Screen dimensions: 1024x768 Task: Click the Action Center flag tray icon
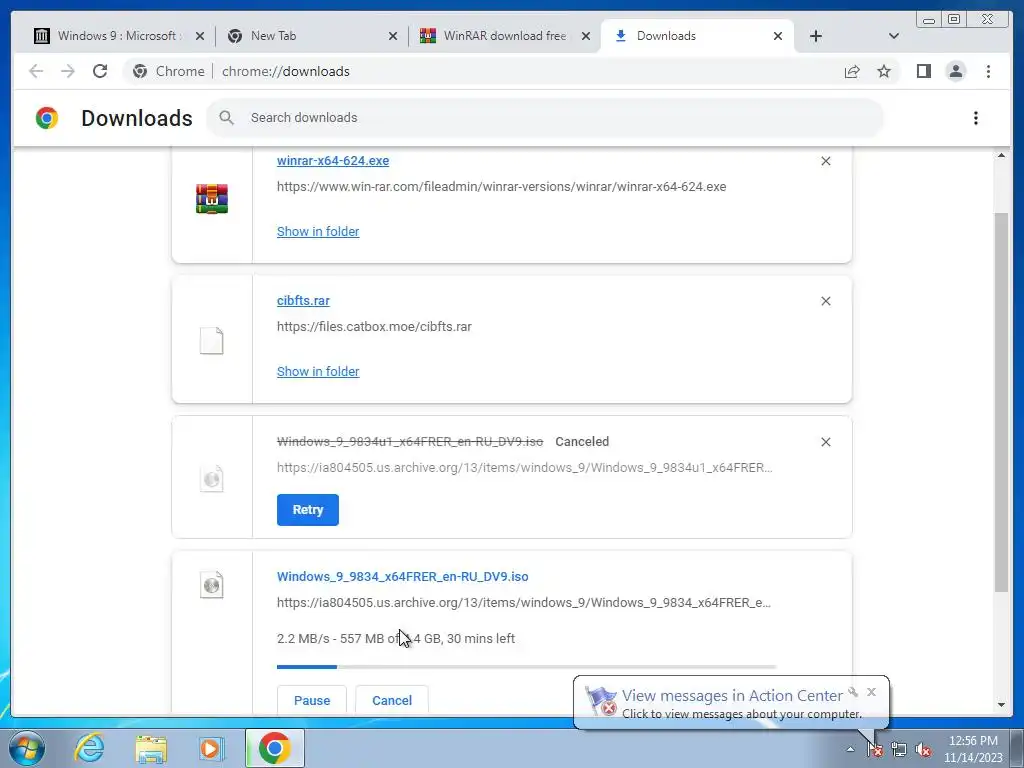coord(874,749)
